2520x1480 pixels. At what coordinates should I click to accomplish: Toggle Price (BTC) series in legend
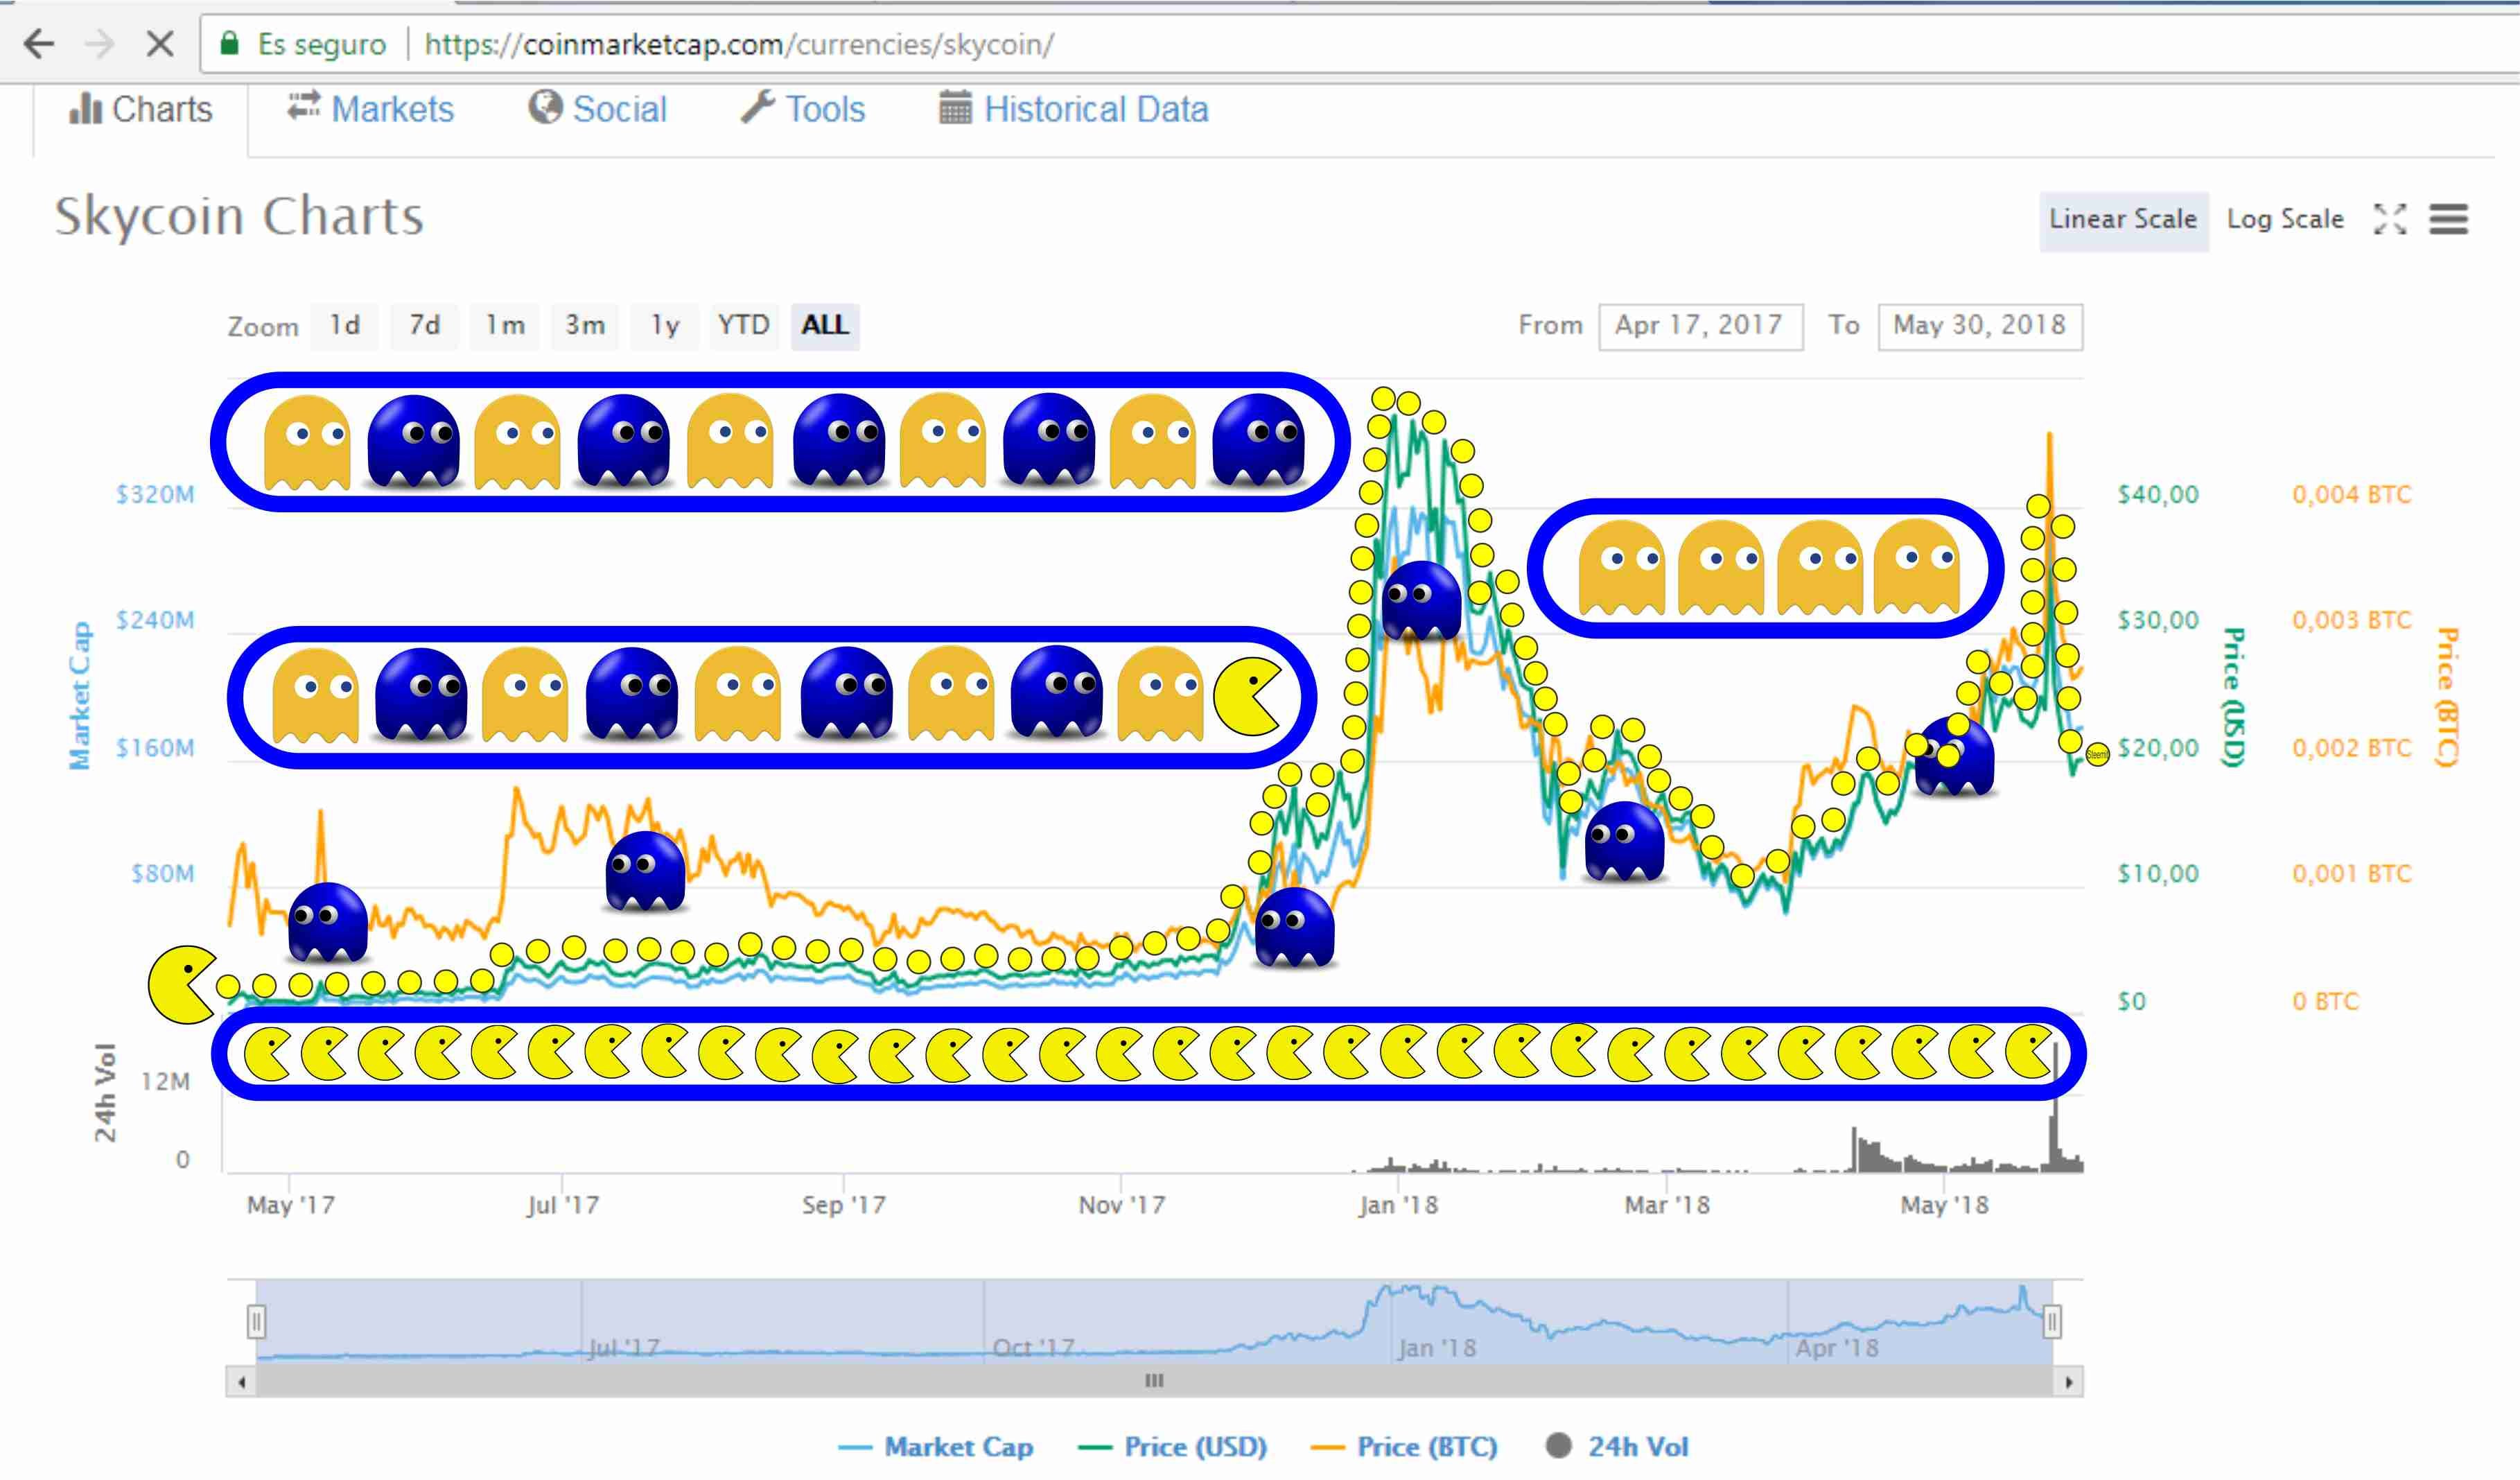[1405, 1447]
